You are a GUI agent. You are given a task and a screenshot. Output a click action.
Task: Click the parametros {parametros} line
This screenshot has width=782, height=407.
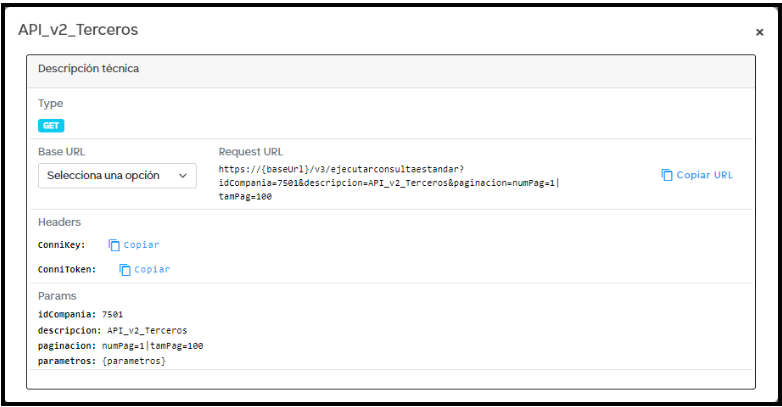(x=101, y=360)
